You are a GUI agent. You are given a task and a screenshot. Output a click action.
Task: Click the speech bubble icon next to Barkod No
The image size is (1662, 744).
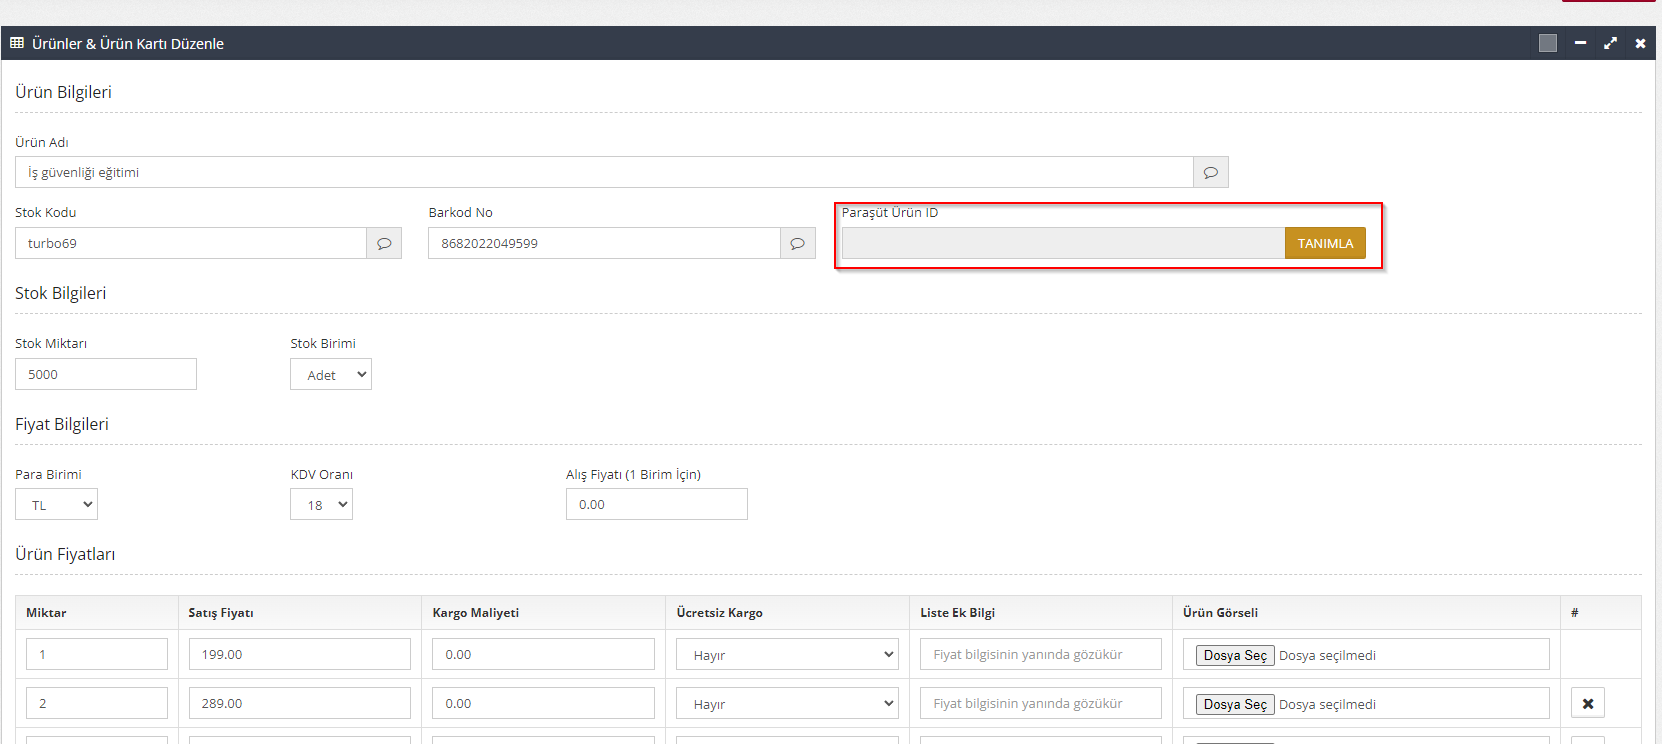(797, 243)
